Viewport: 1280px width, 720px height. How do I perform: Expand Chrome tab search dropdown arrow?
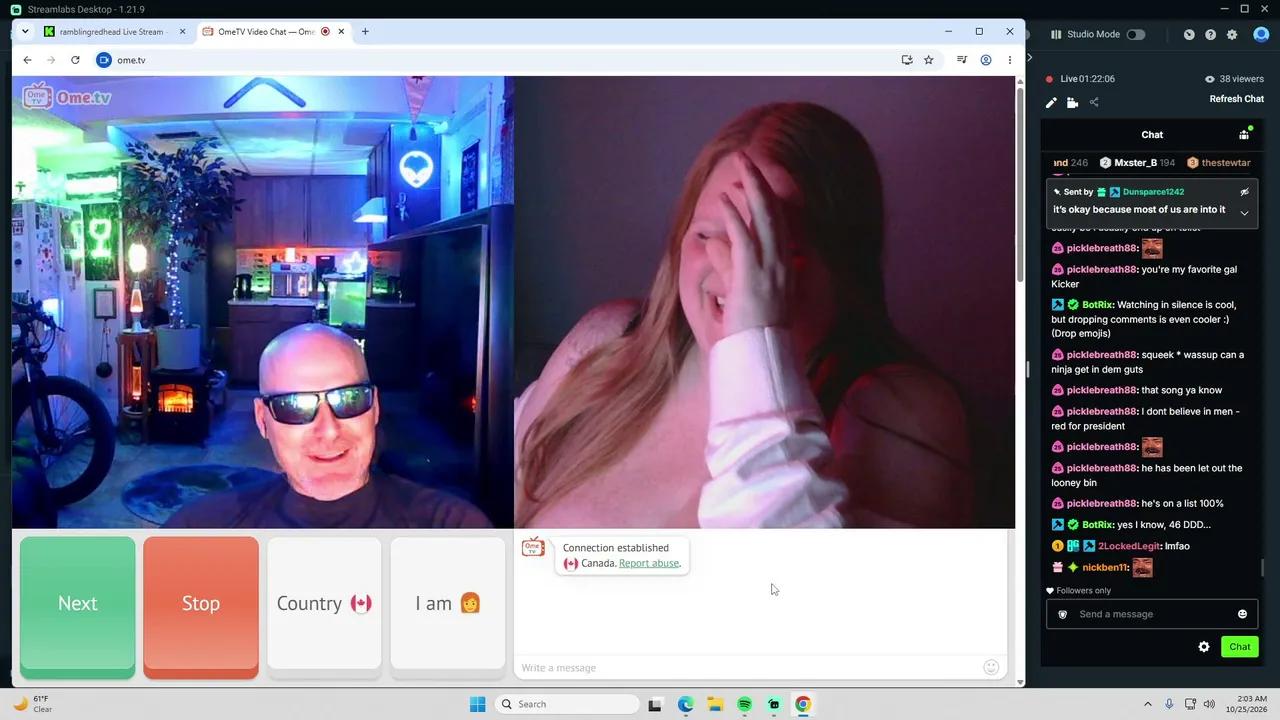coord(25,32)
